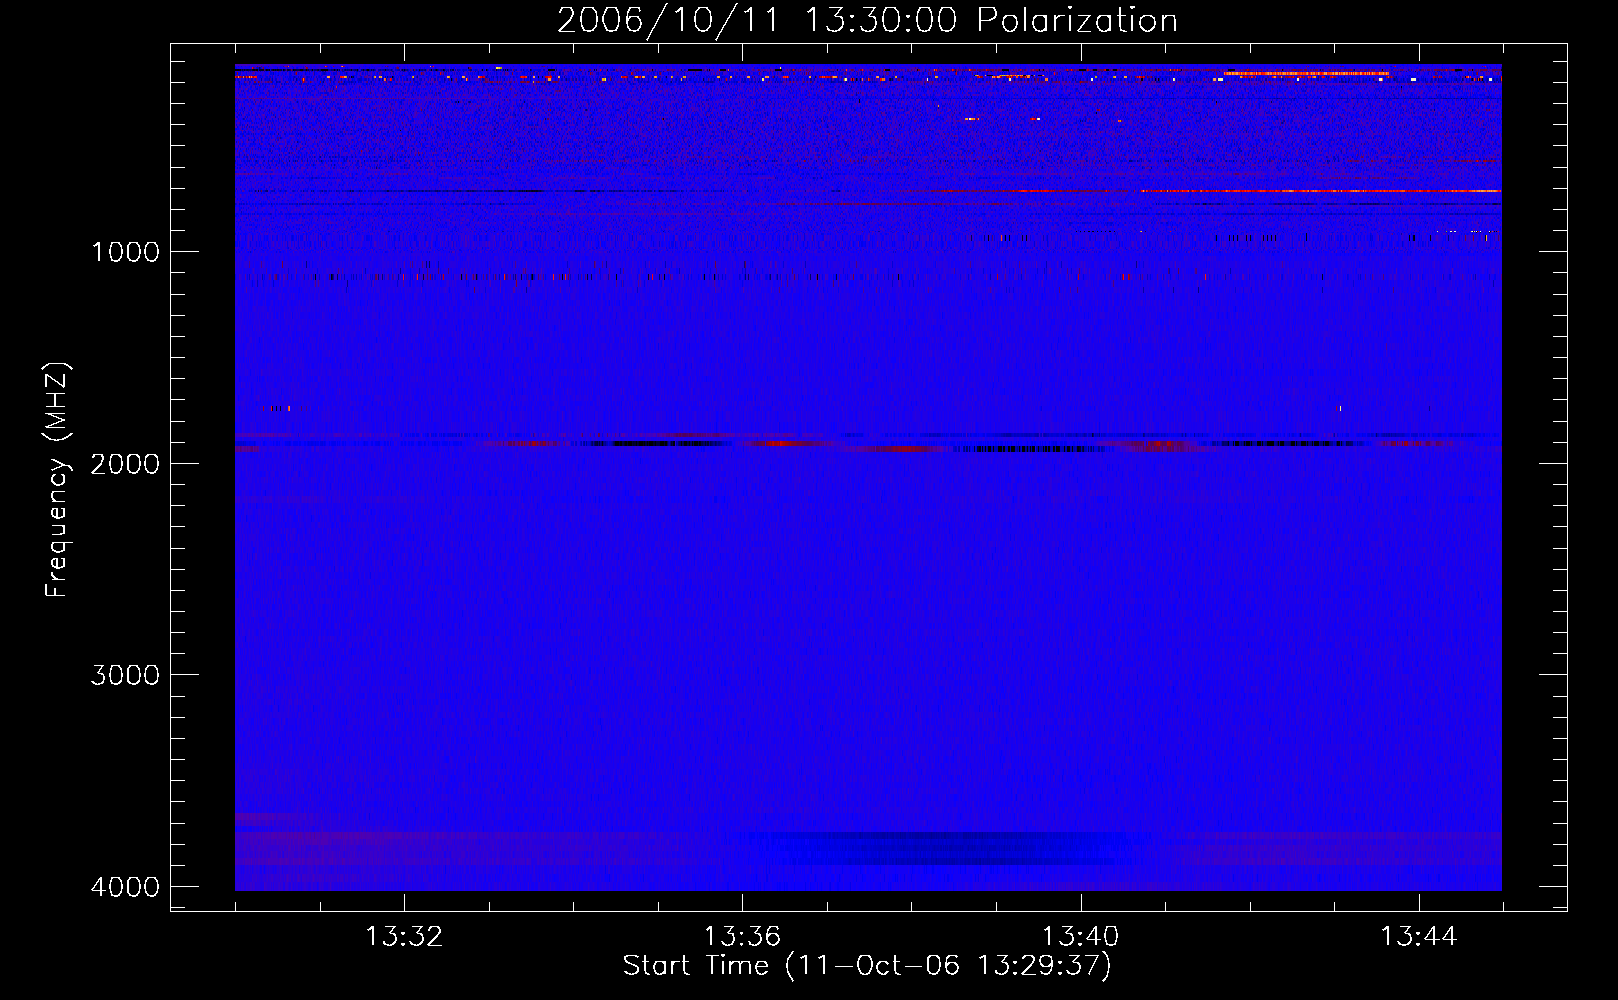Click the bright orange band at top right of spectrogram
The image size is (1618, 1000).
coord(1306,73)
